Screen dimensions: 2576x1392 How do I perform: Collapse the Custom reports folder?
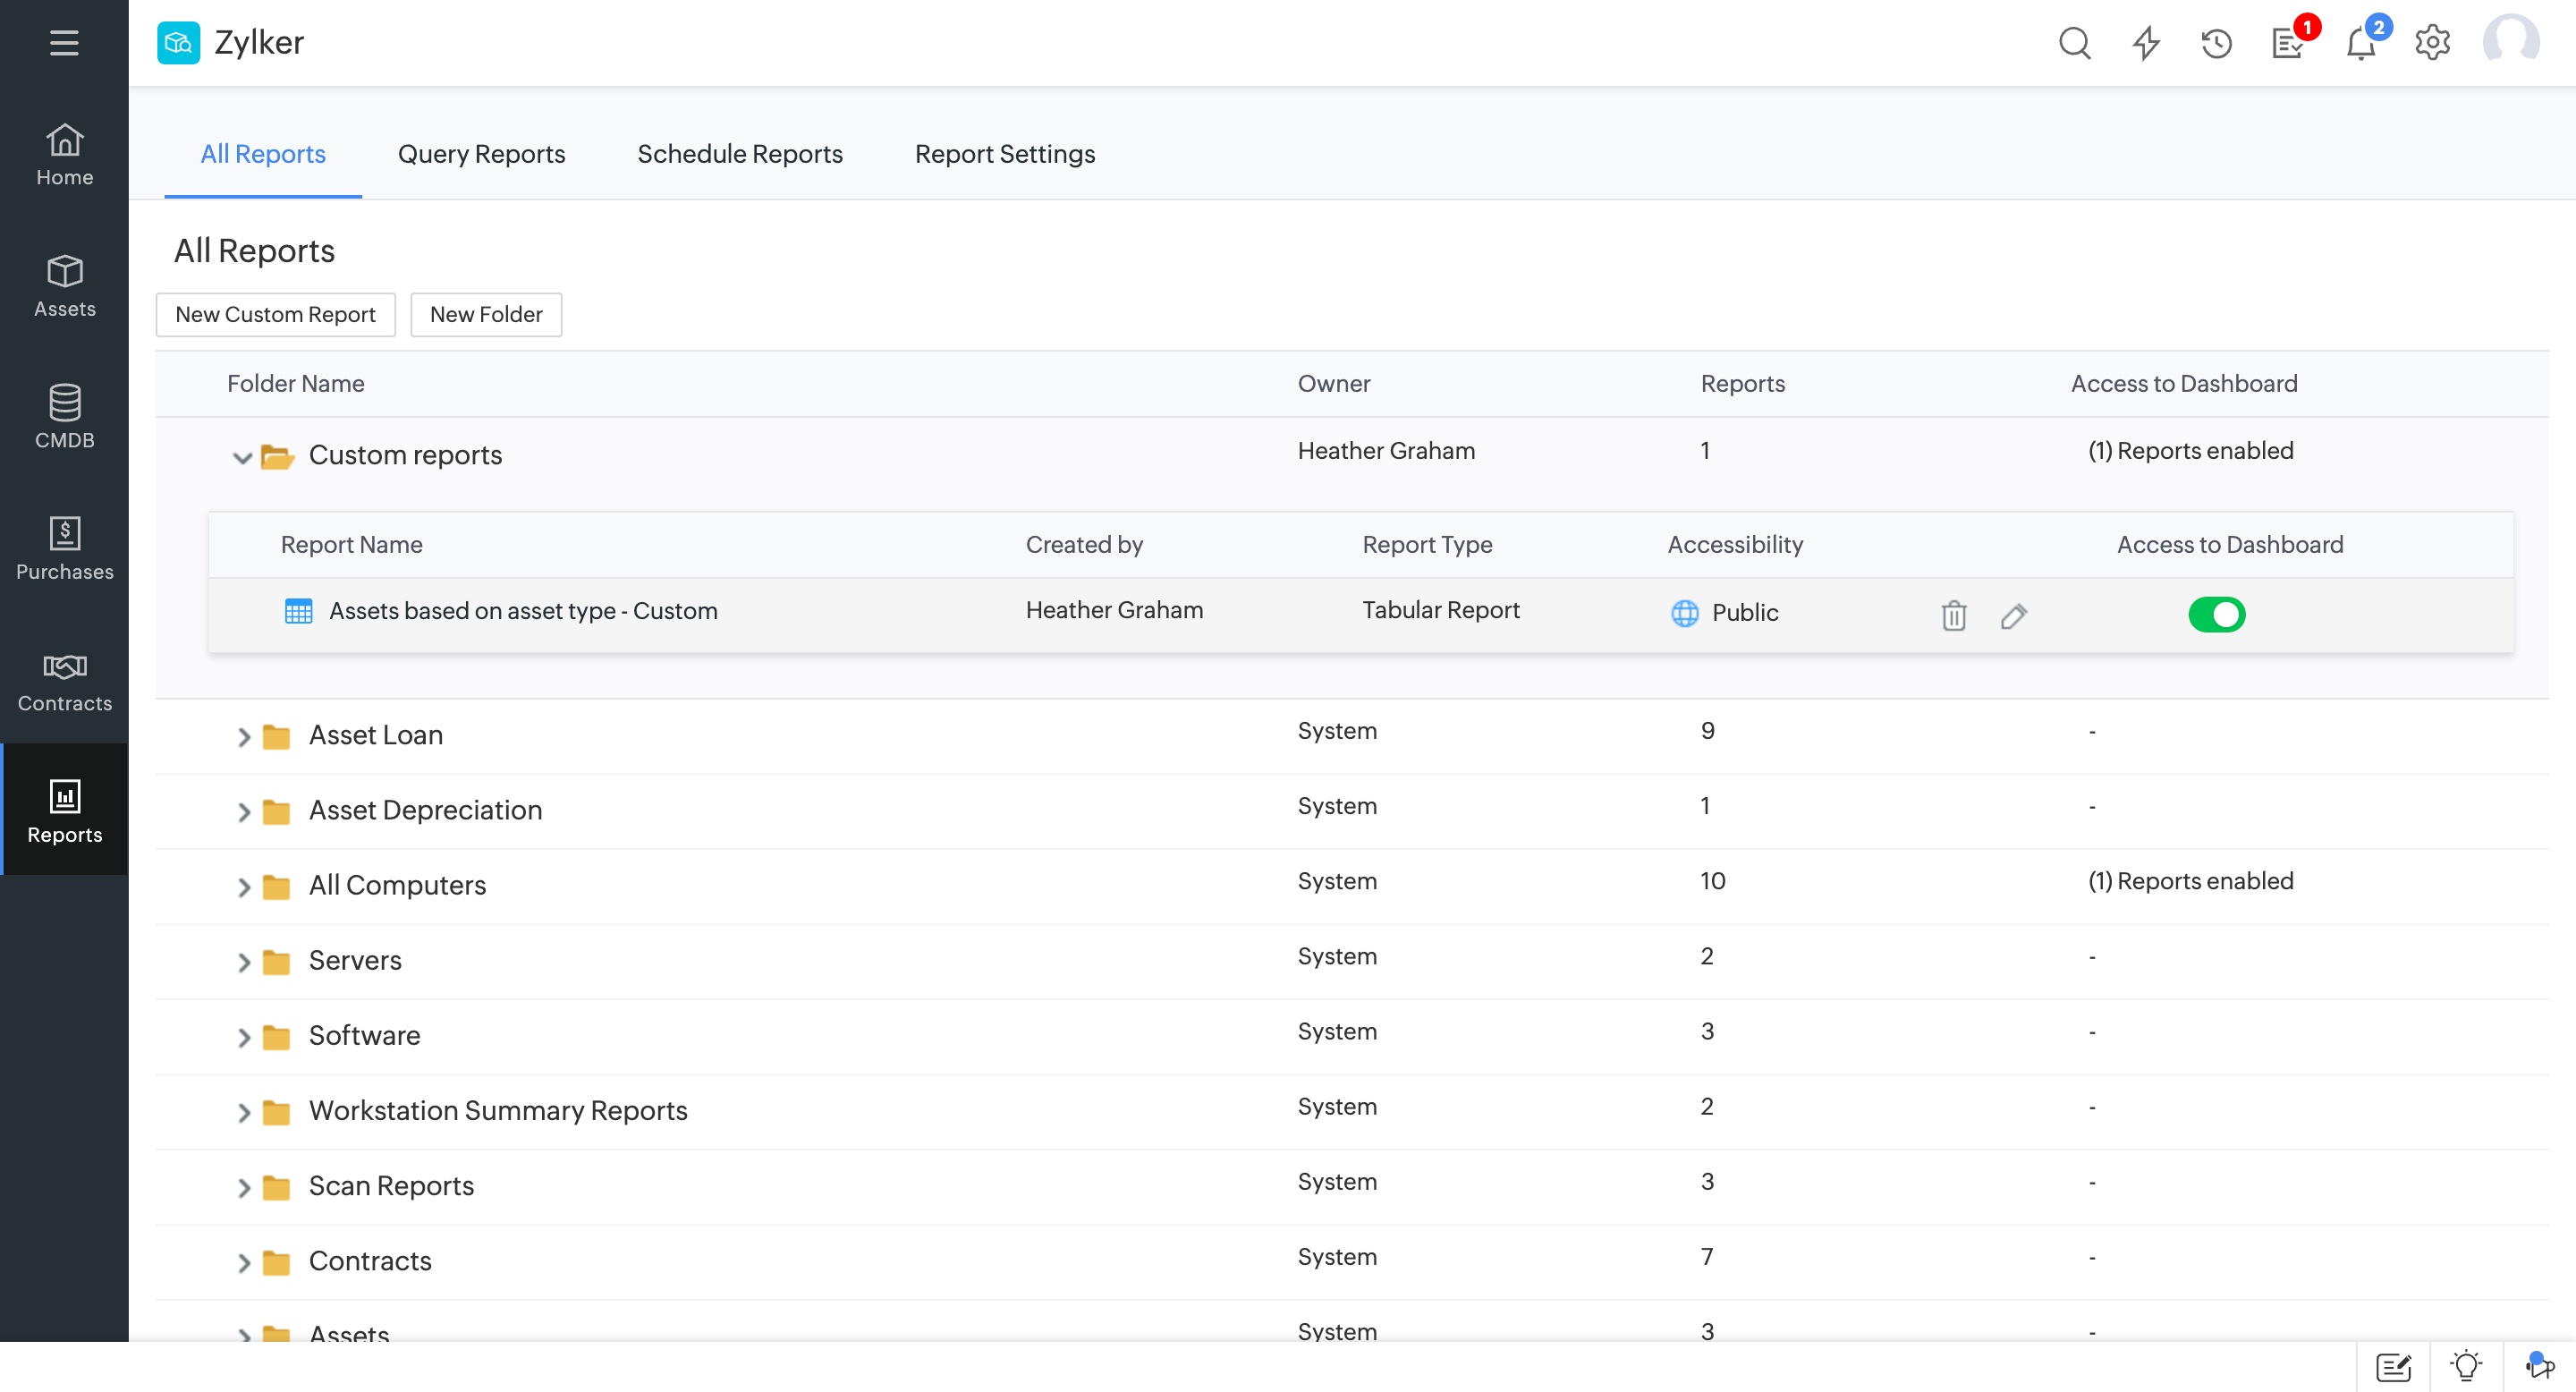242,457
